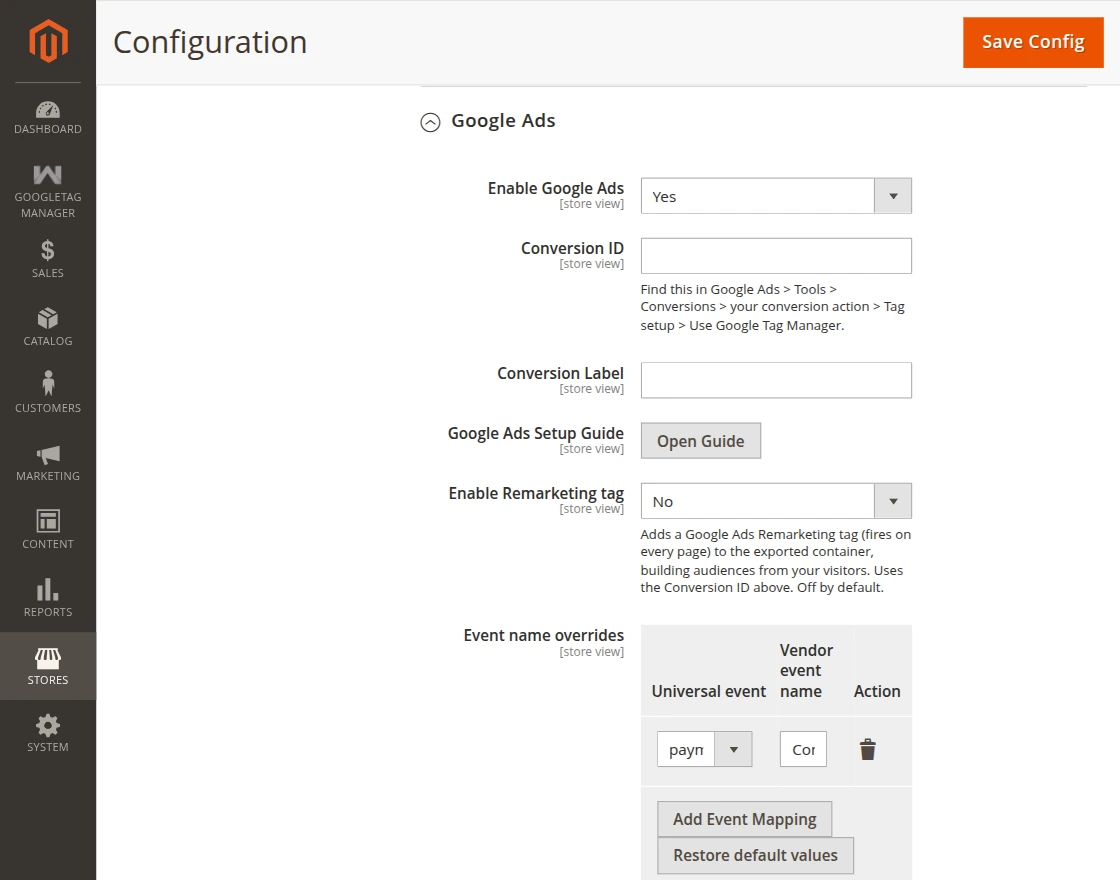Open the Marketing megaphone icon menu

[x=48, y=462]
